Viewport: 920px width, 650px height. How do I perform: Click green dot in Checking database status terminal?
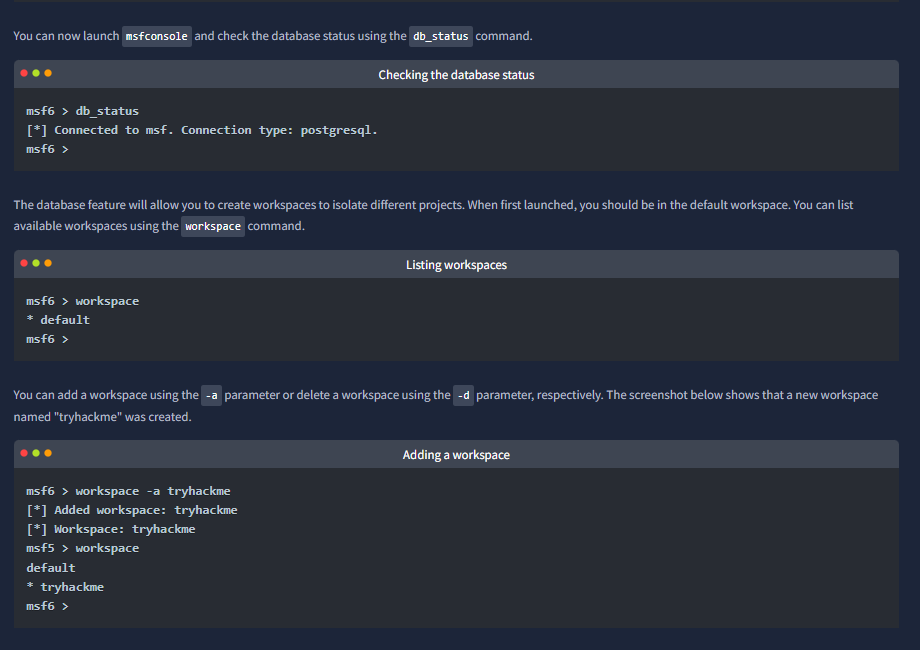point(36,73)
